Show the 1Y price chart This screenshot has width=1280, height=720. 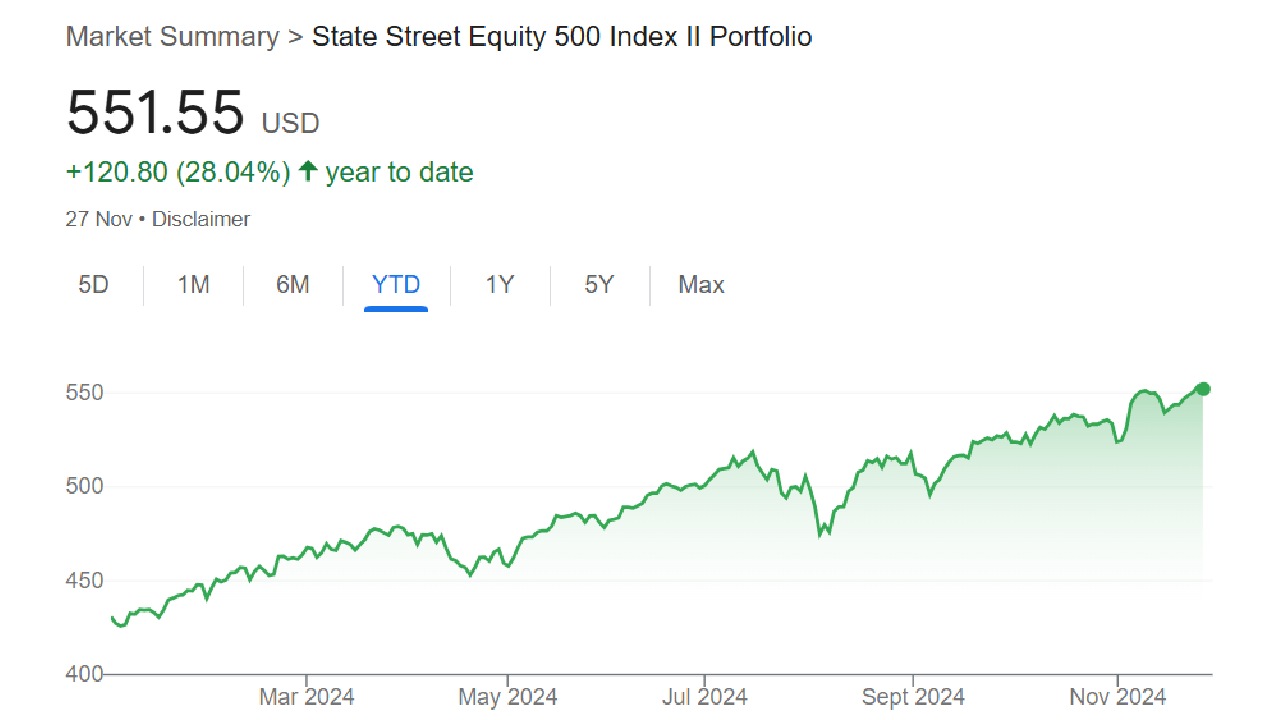pos(500,285)
